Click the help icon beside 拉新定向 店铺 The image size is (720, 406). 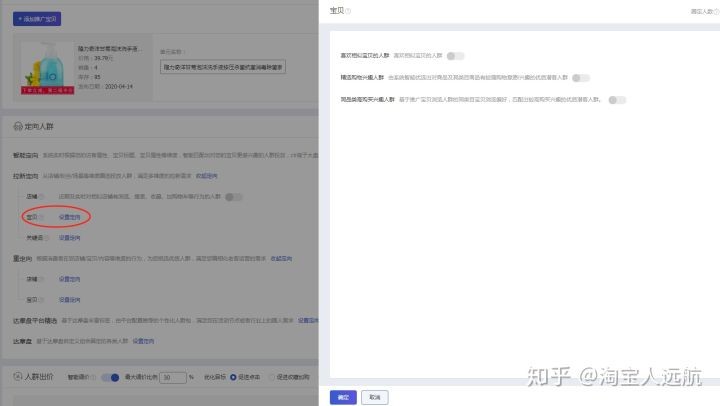41,197
